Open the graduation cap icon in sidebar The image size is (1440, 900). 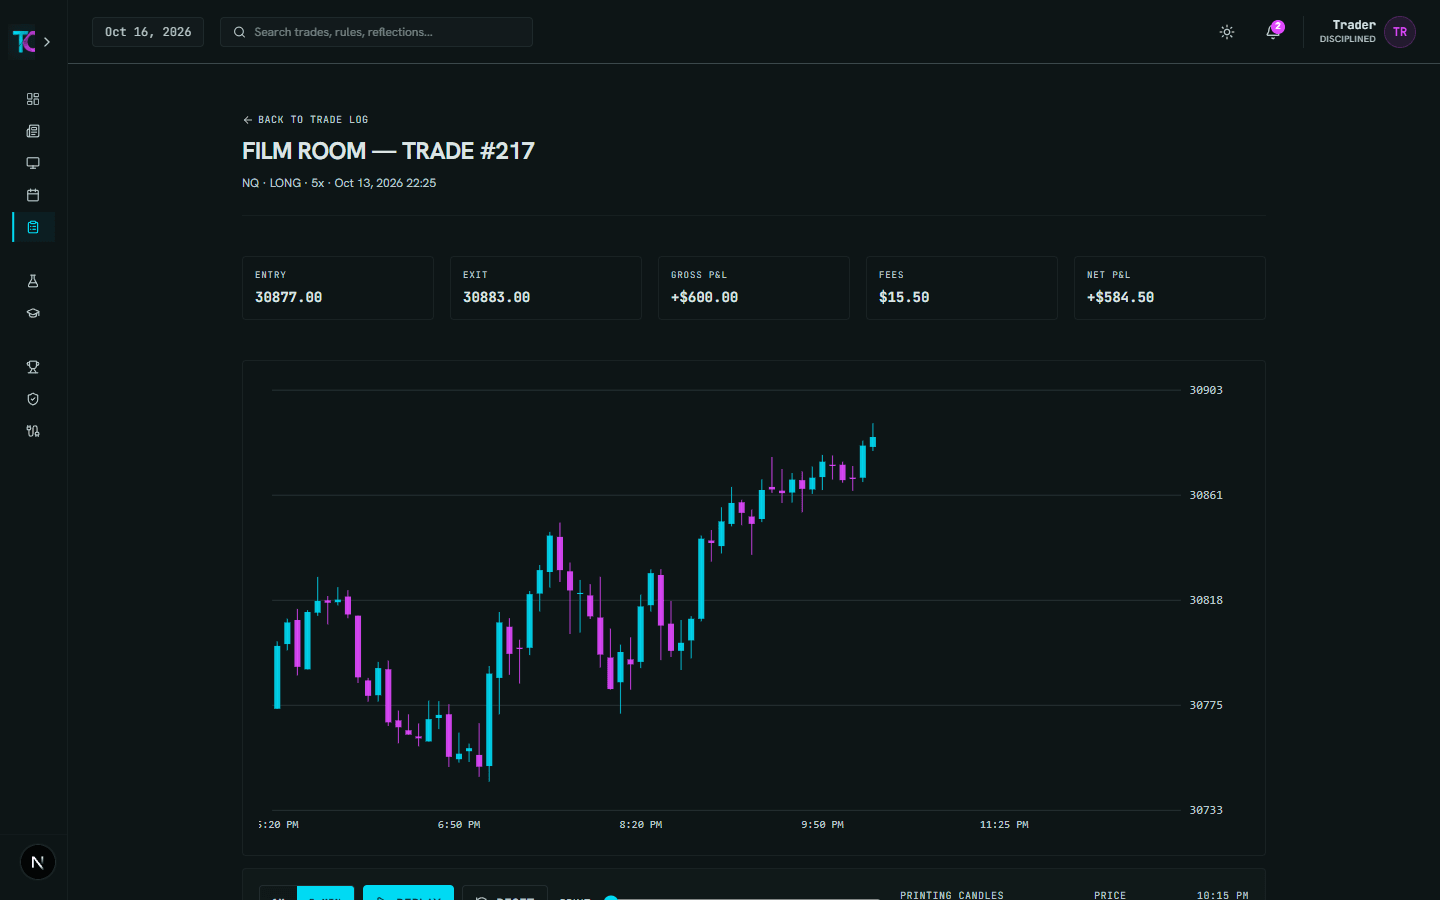tap(33, 313)
